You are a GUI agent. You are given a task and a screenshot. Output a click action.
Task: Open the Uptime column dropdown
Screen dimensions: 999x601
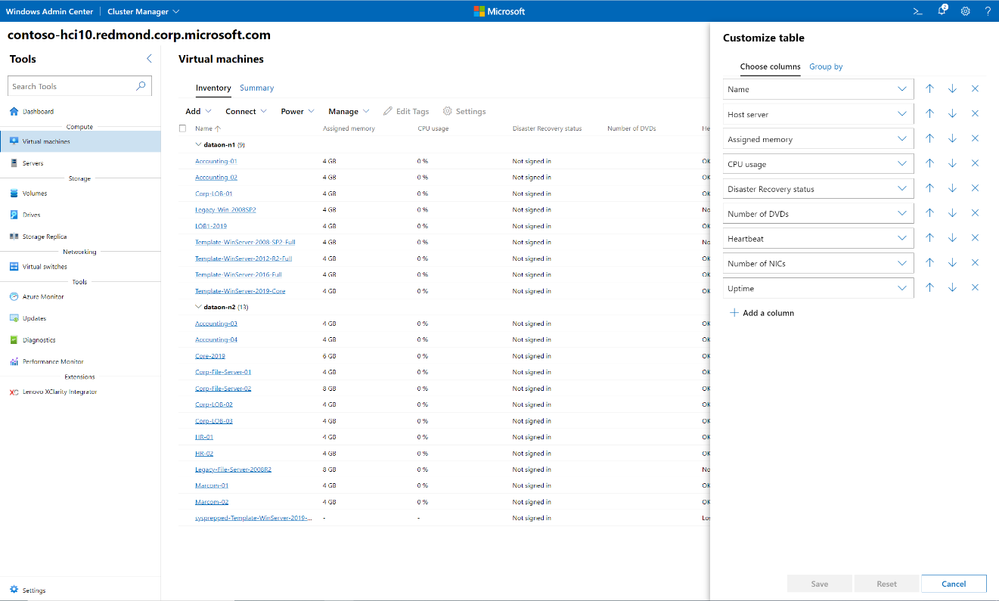point(818,288)
